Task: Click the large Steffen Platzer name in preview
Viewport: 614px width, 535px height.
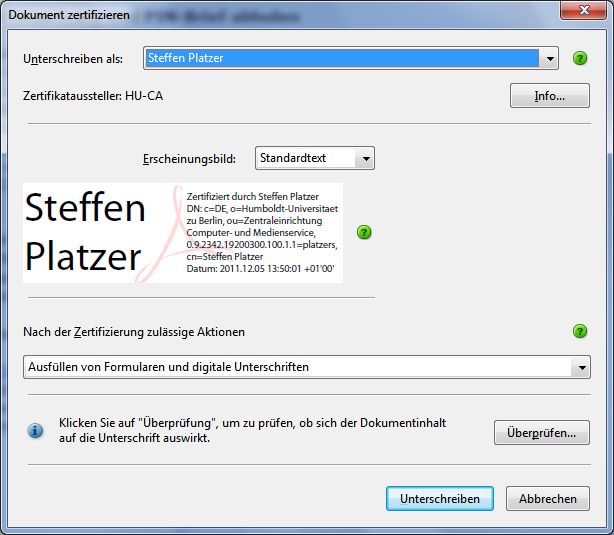Action: point(84,232)
